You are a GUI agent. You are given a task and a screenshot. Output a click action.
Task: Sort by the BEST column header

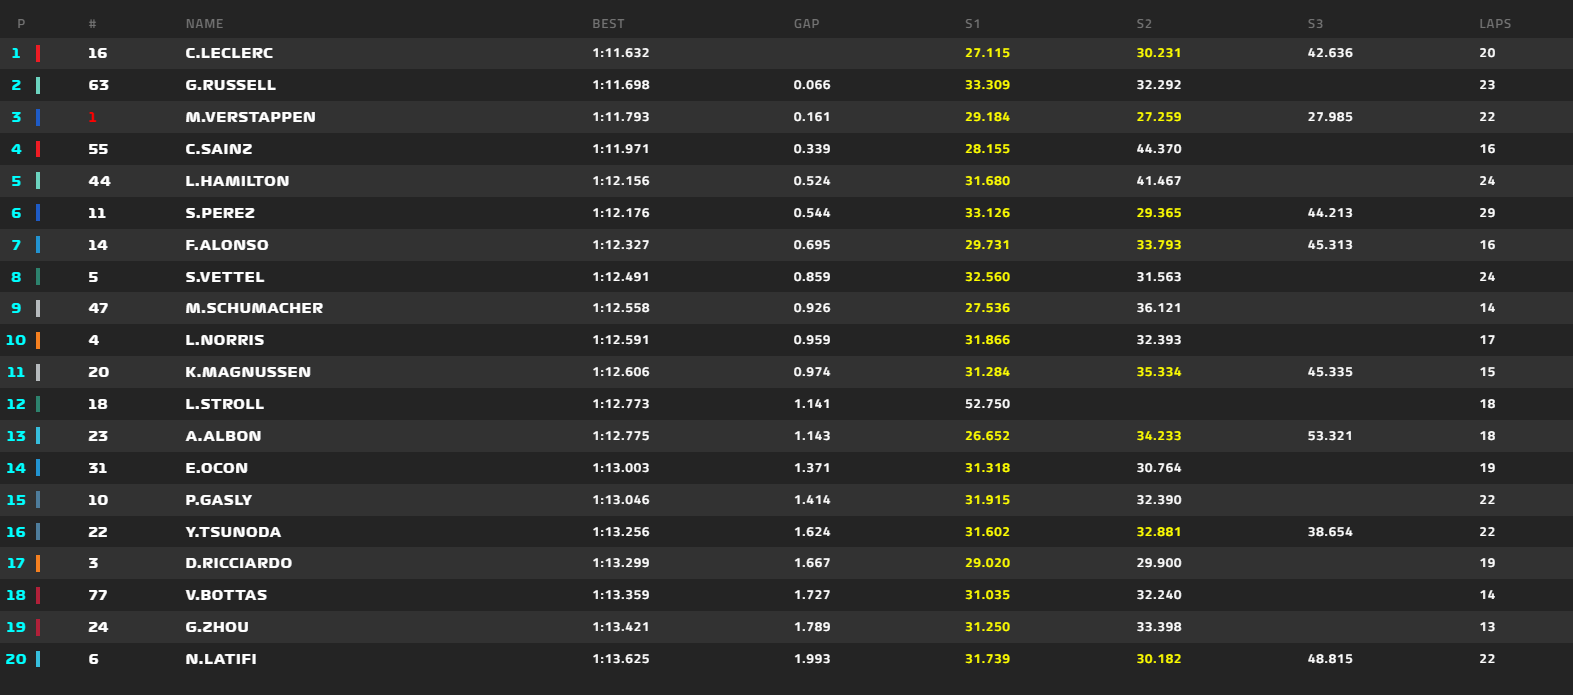[x=608, y=24]
